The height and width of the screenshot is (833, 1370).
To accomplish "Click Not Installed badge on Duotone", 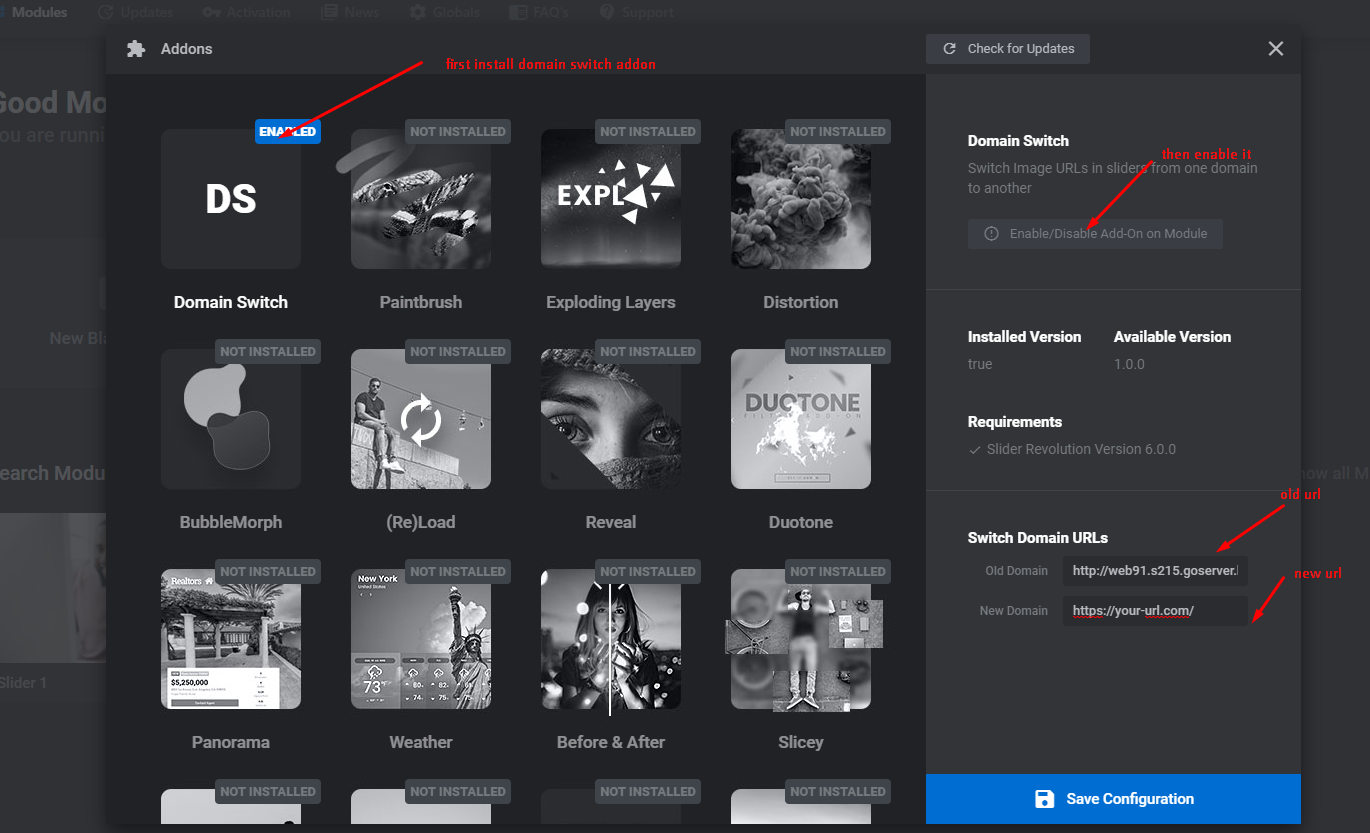I will tap(838, 351).
